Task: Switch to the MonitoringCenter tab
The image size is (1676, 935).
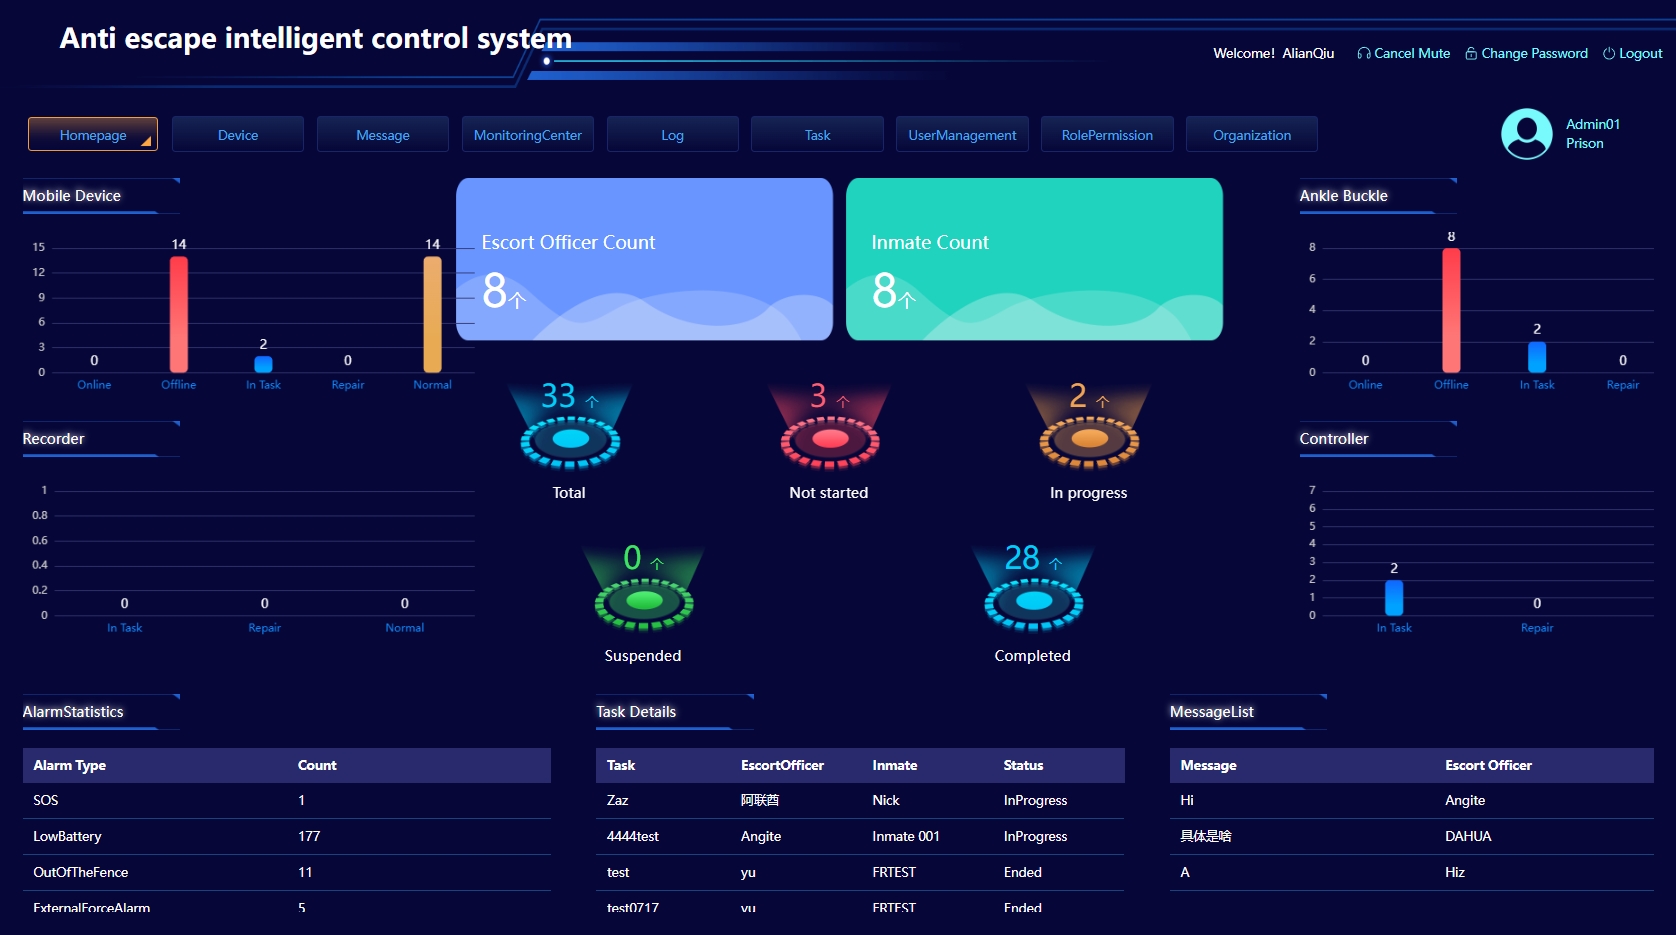Action: (527, 135)
